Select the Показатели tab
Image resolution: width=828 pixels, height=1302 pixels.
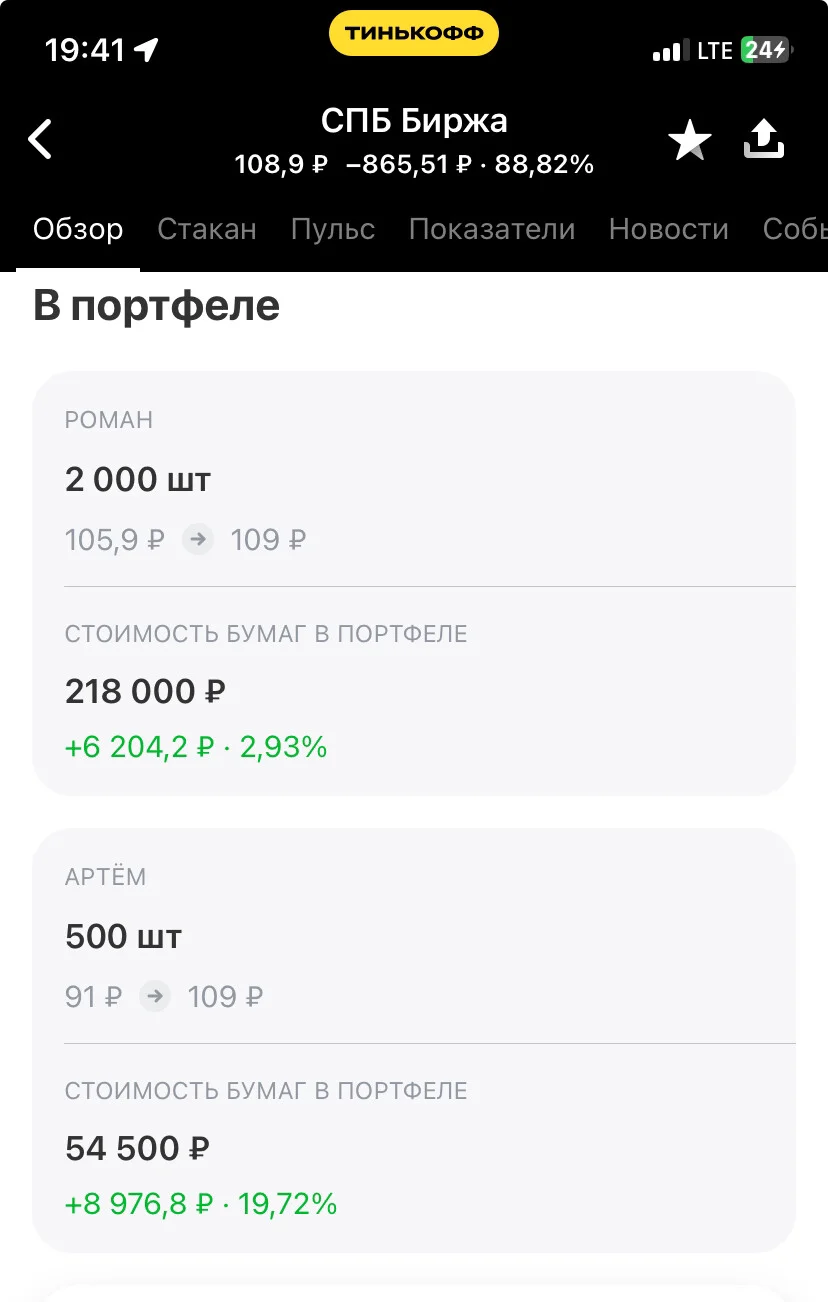click(x=492, y=229)
